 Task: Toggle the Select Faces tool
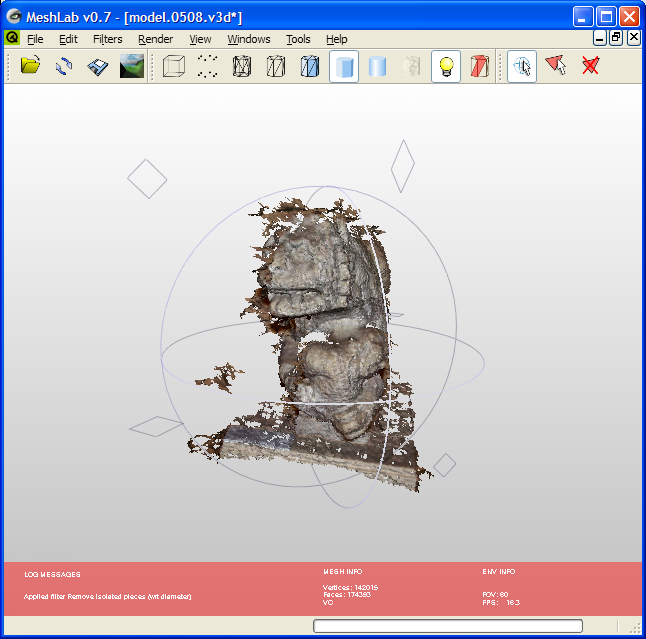tap(556, 67)
